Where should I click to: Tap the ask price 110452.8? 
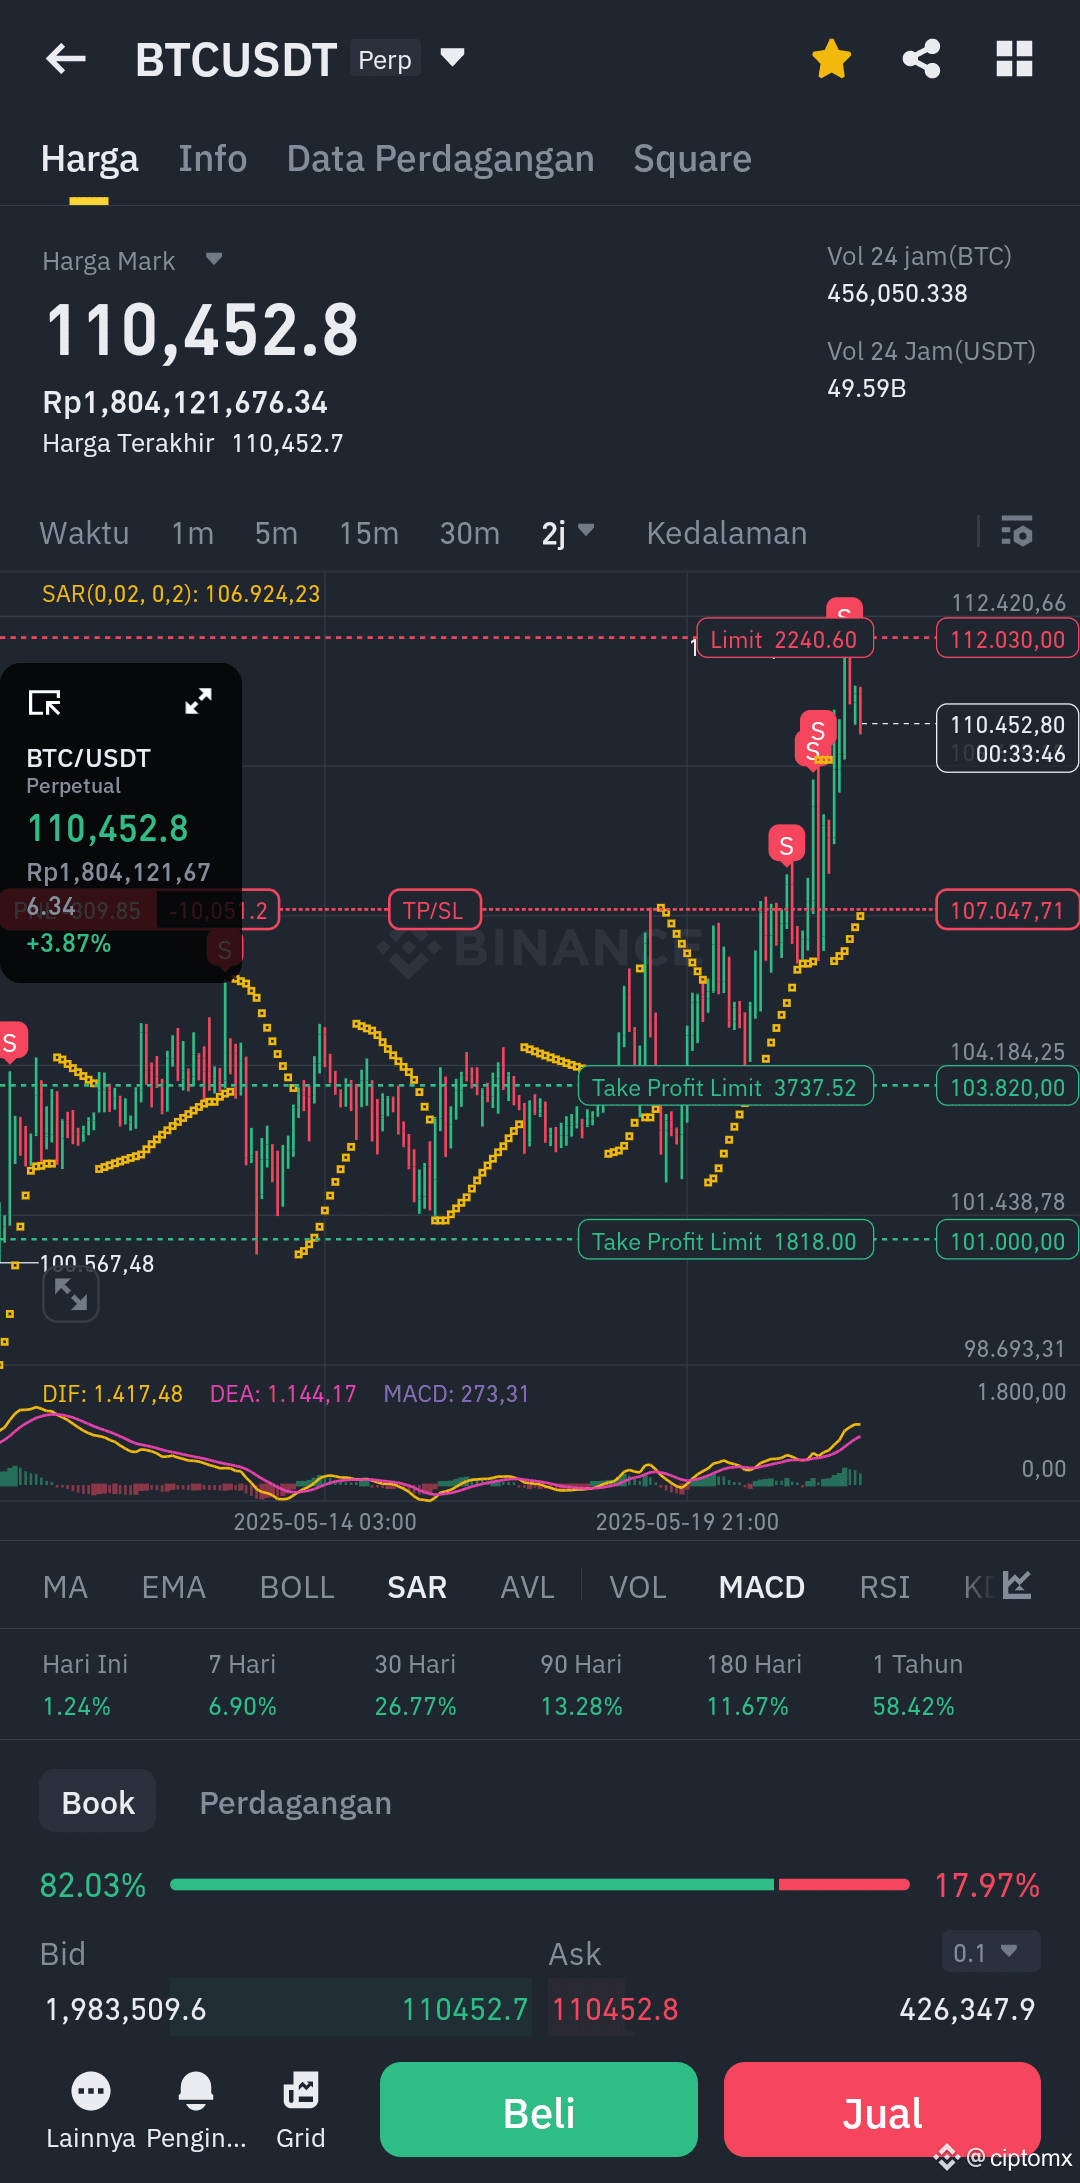point(615,2009)
